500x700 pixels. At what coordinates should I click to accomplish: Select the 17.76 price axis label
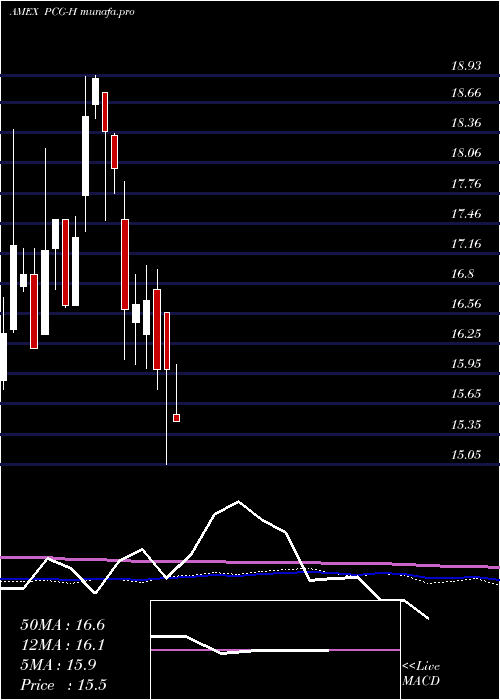coord(466,183)
